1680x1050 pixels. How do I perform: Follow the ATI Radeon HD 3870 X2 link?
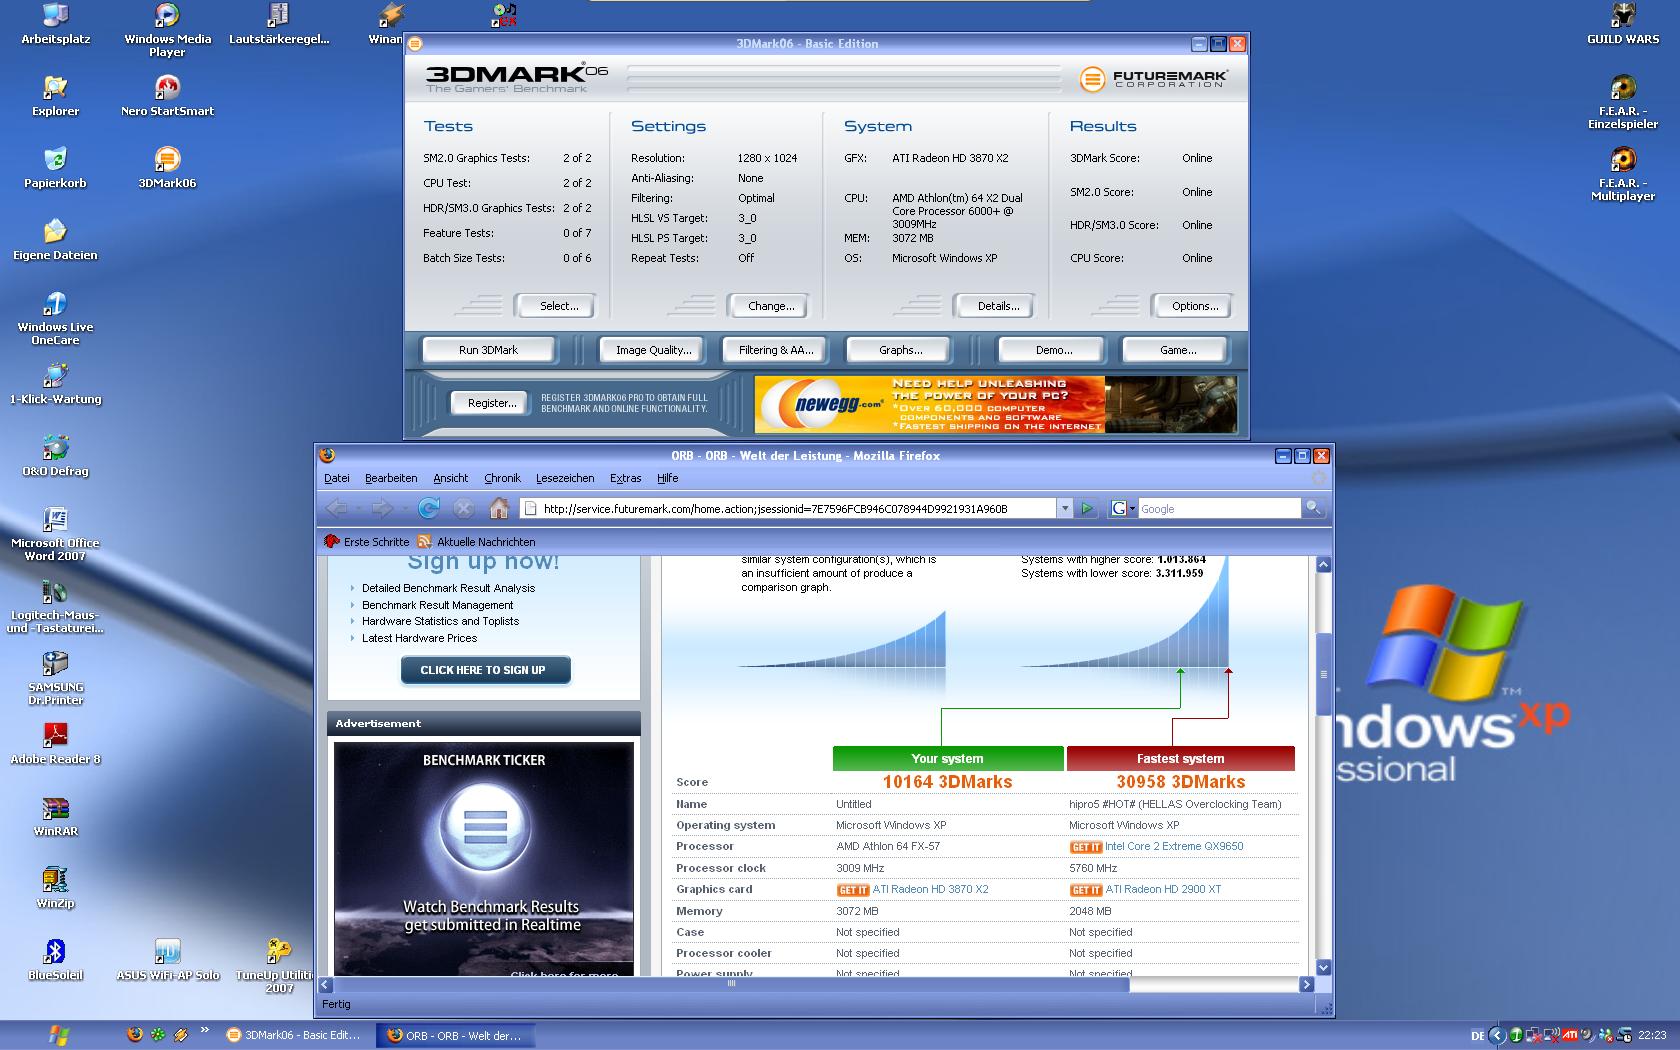point(930,889)
